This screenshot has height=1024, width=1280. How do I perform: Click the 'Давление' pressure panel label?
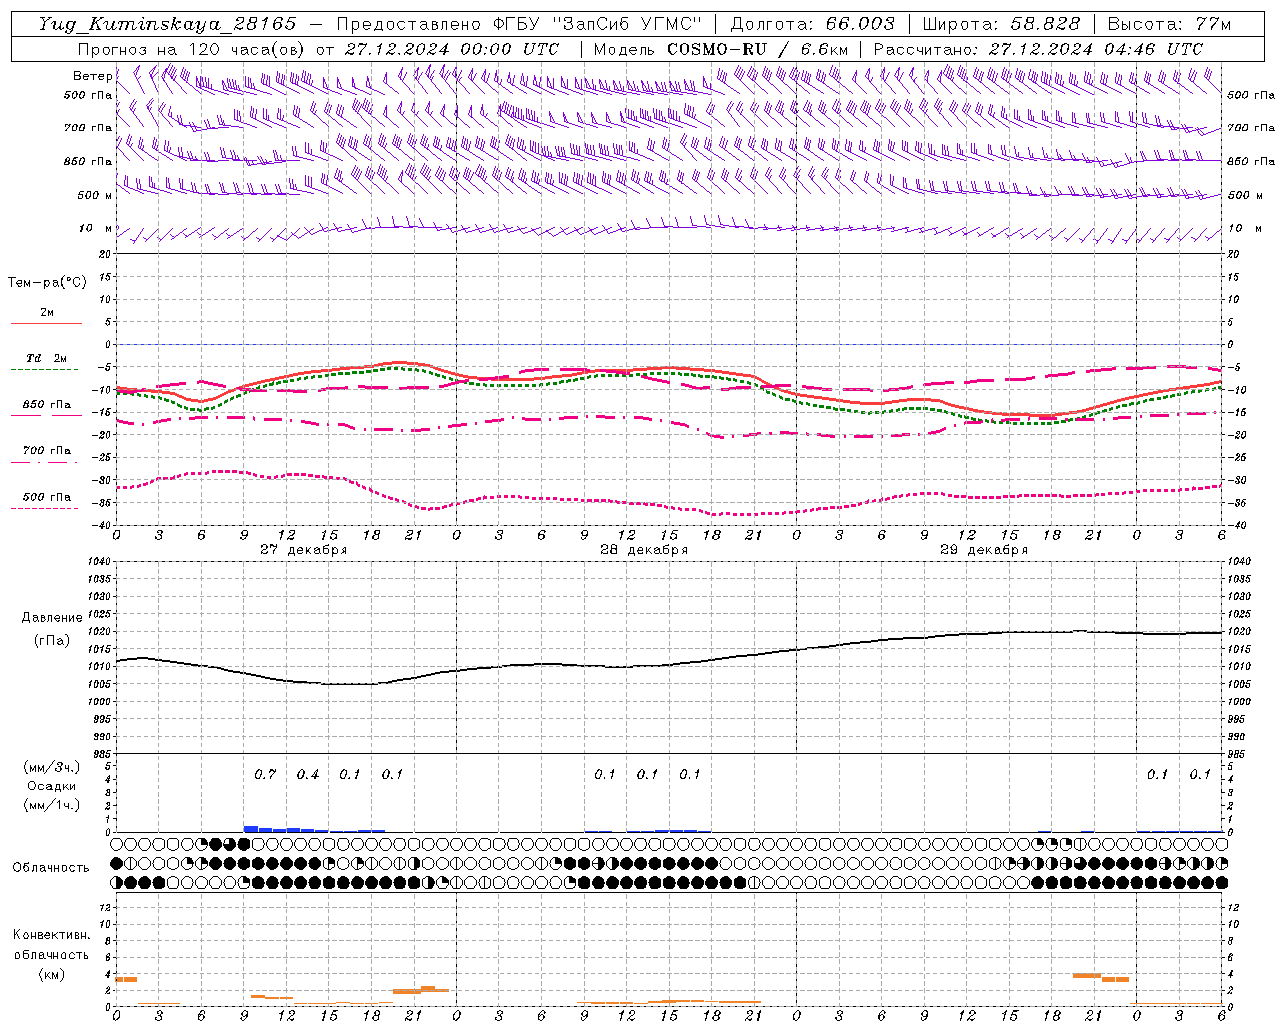pos(52,618)
